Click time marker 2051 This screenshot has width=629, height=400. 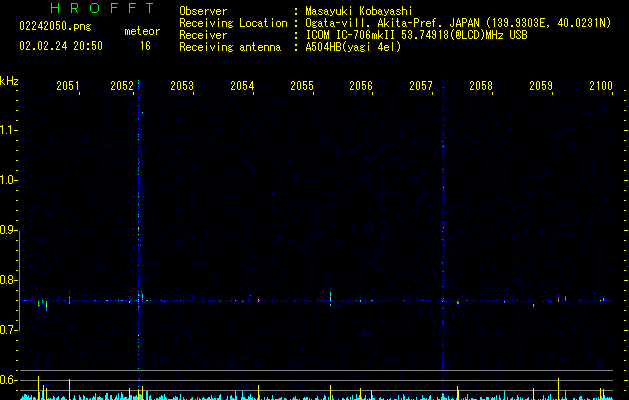[x=68, y=85]
